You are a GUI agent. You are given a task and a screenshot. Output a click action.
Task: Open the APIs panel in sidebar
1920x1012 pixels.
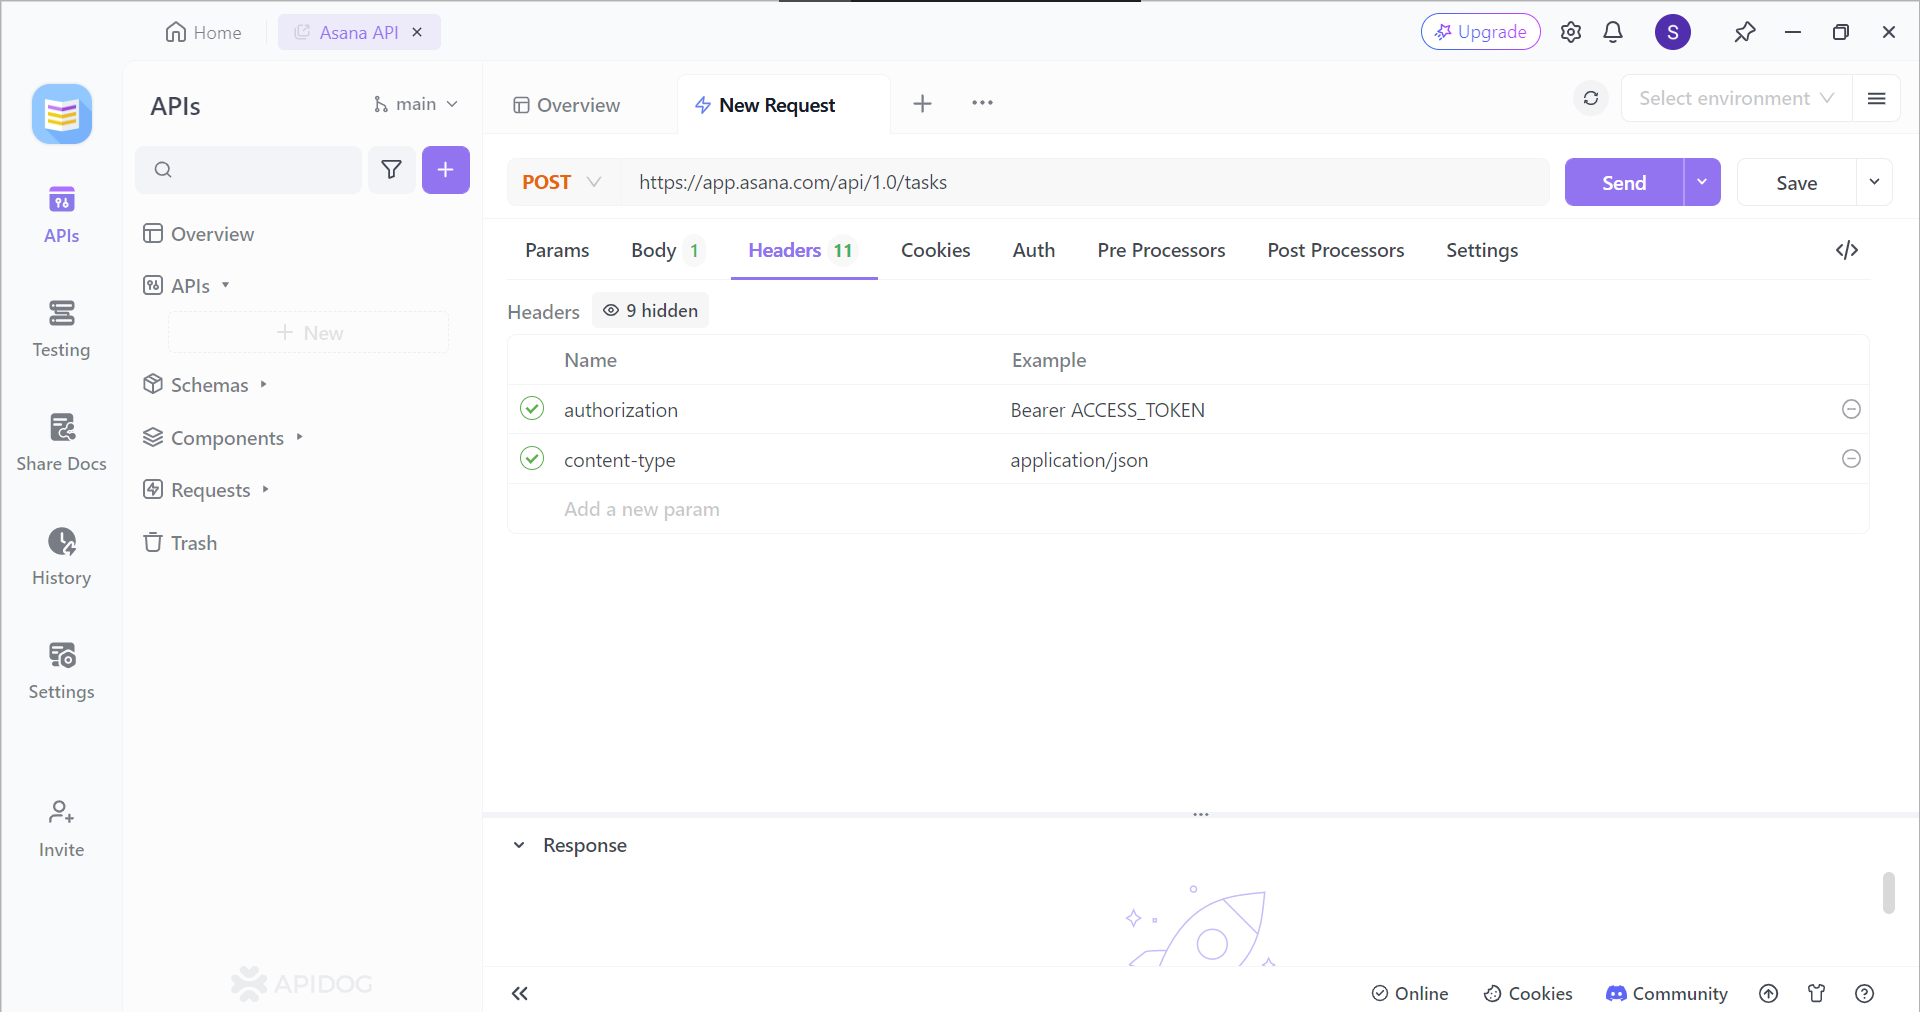point(61,213)
